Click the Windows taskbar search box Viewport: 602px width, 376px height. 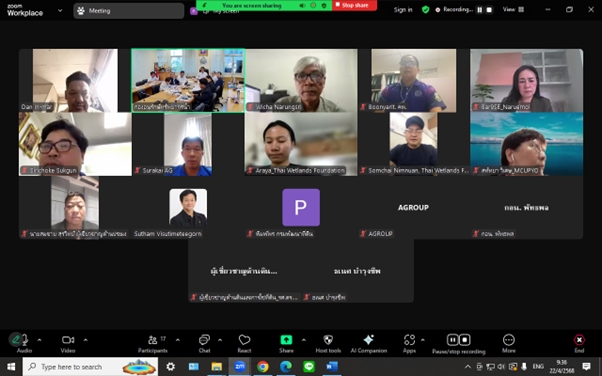point(90,367)
